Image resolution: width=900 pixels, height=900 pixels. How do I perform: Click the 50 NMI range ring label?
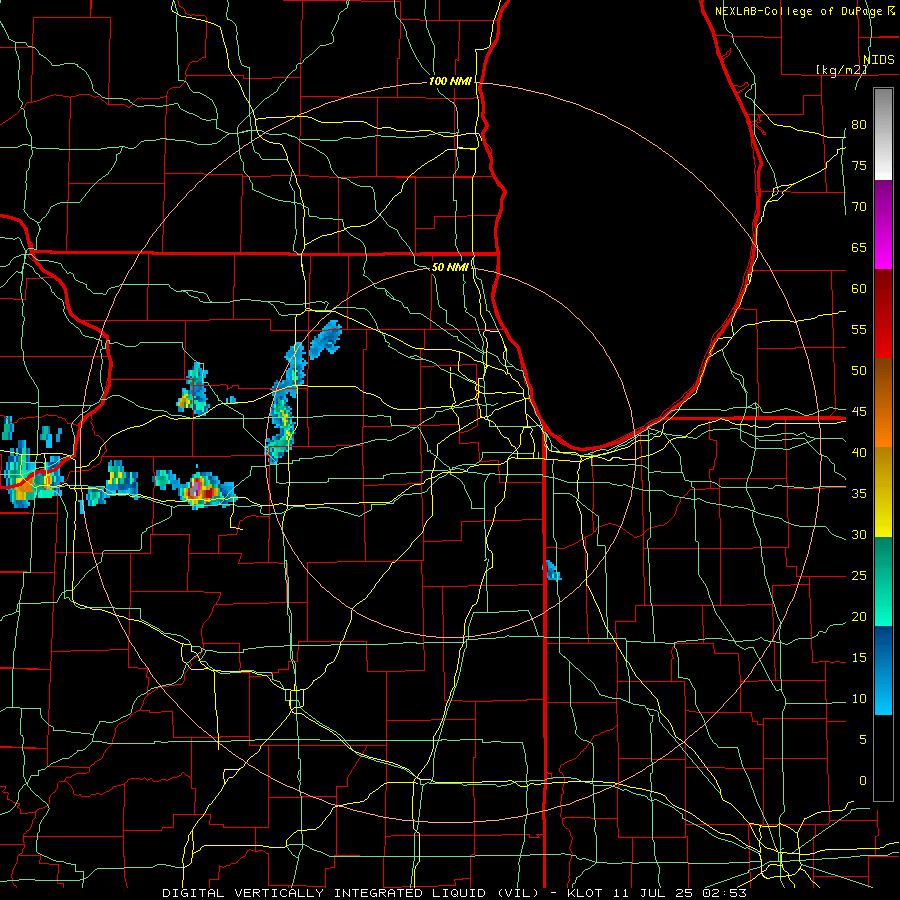(x=450, y=267)
